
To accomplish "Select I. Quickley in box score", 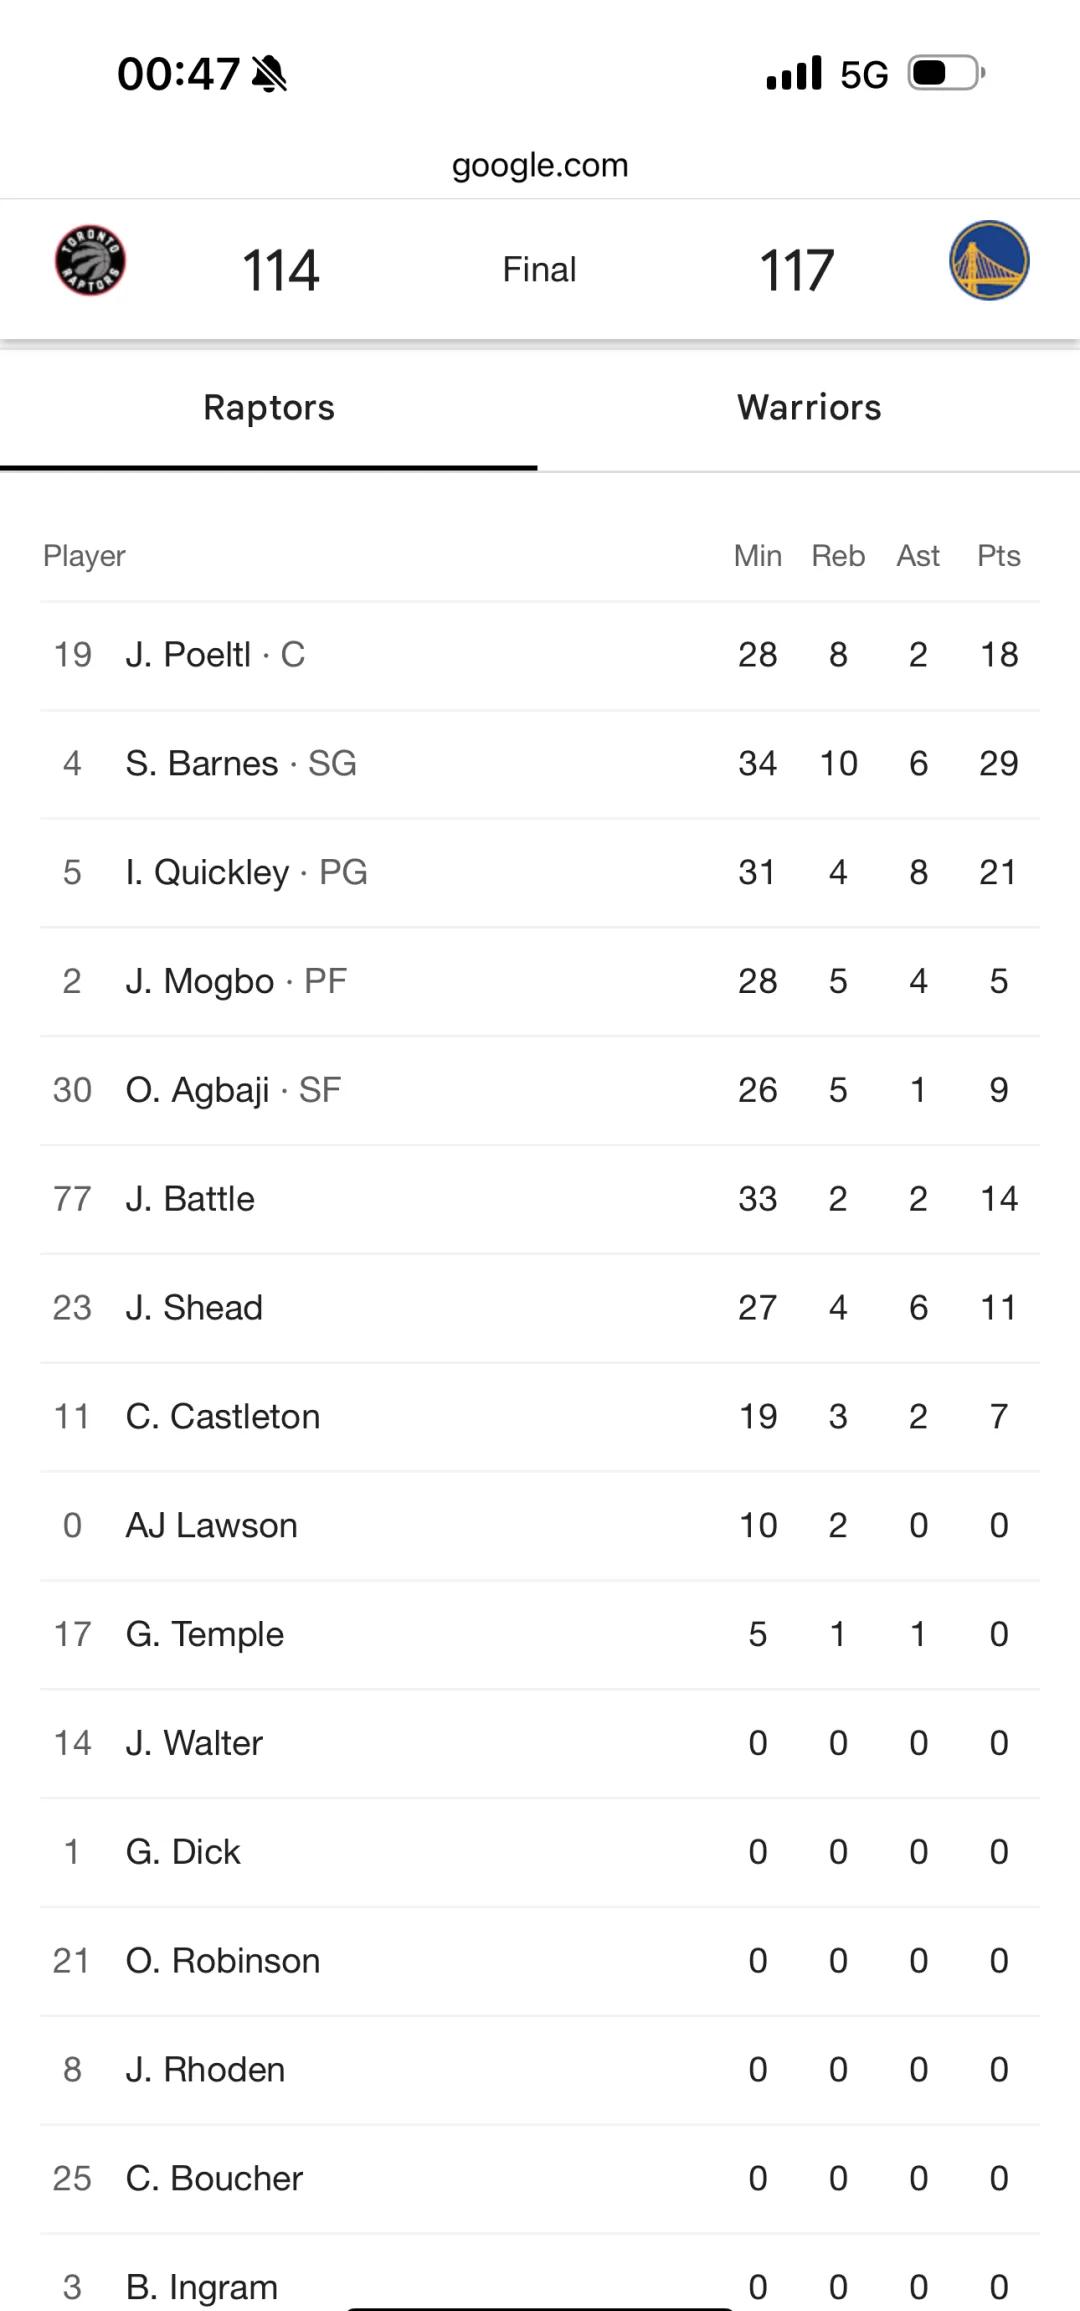I will 540,873.
